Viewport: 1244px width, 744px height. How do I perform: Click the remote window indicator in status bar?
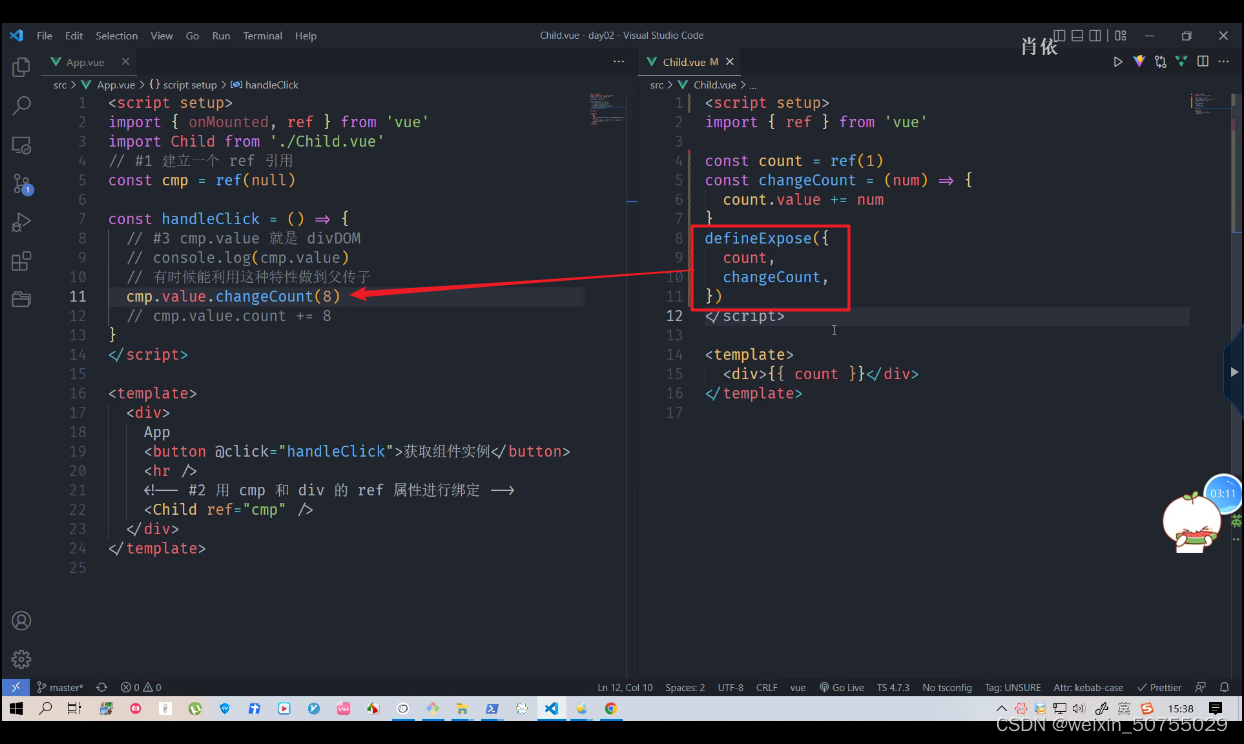pos(15,687)
